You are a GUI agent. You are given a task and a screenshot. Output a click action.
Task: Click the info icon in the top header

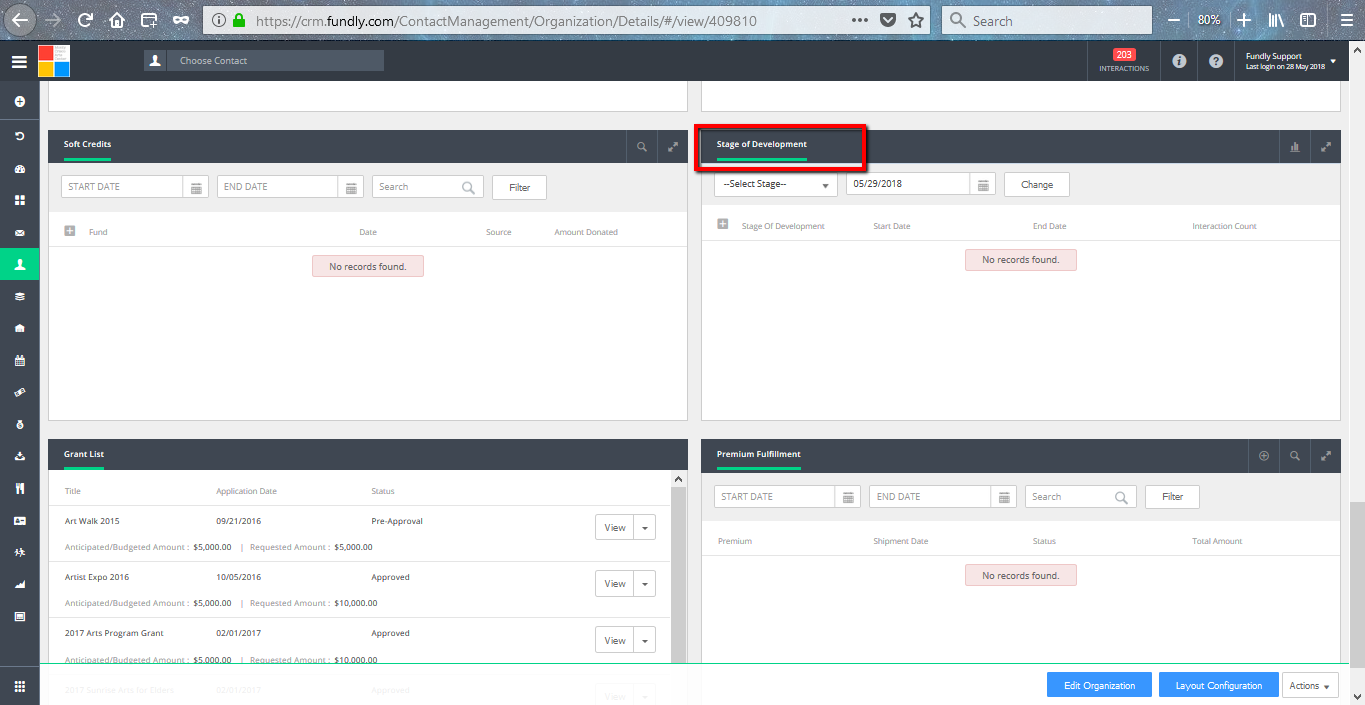click(x=1179, y=61)
